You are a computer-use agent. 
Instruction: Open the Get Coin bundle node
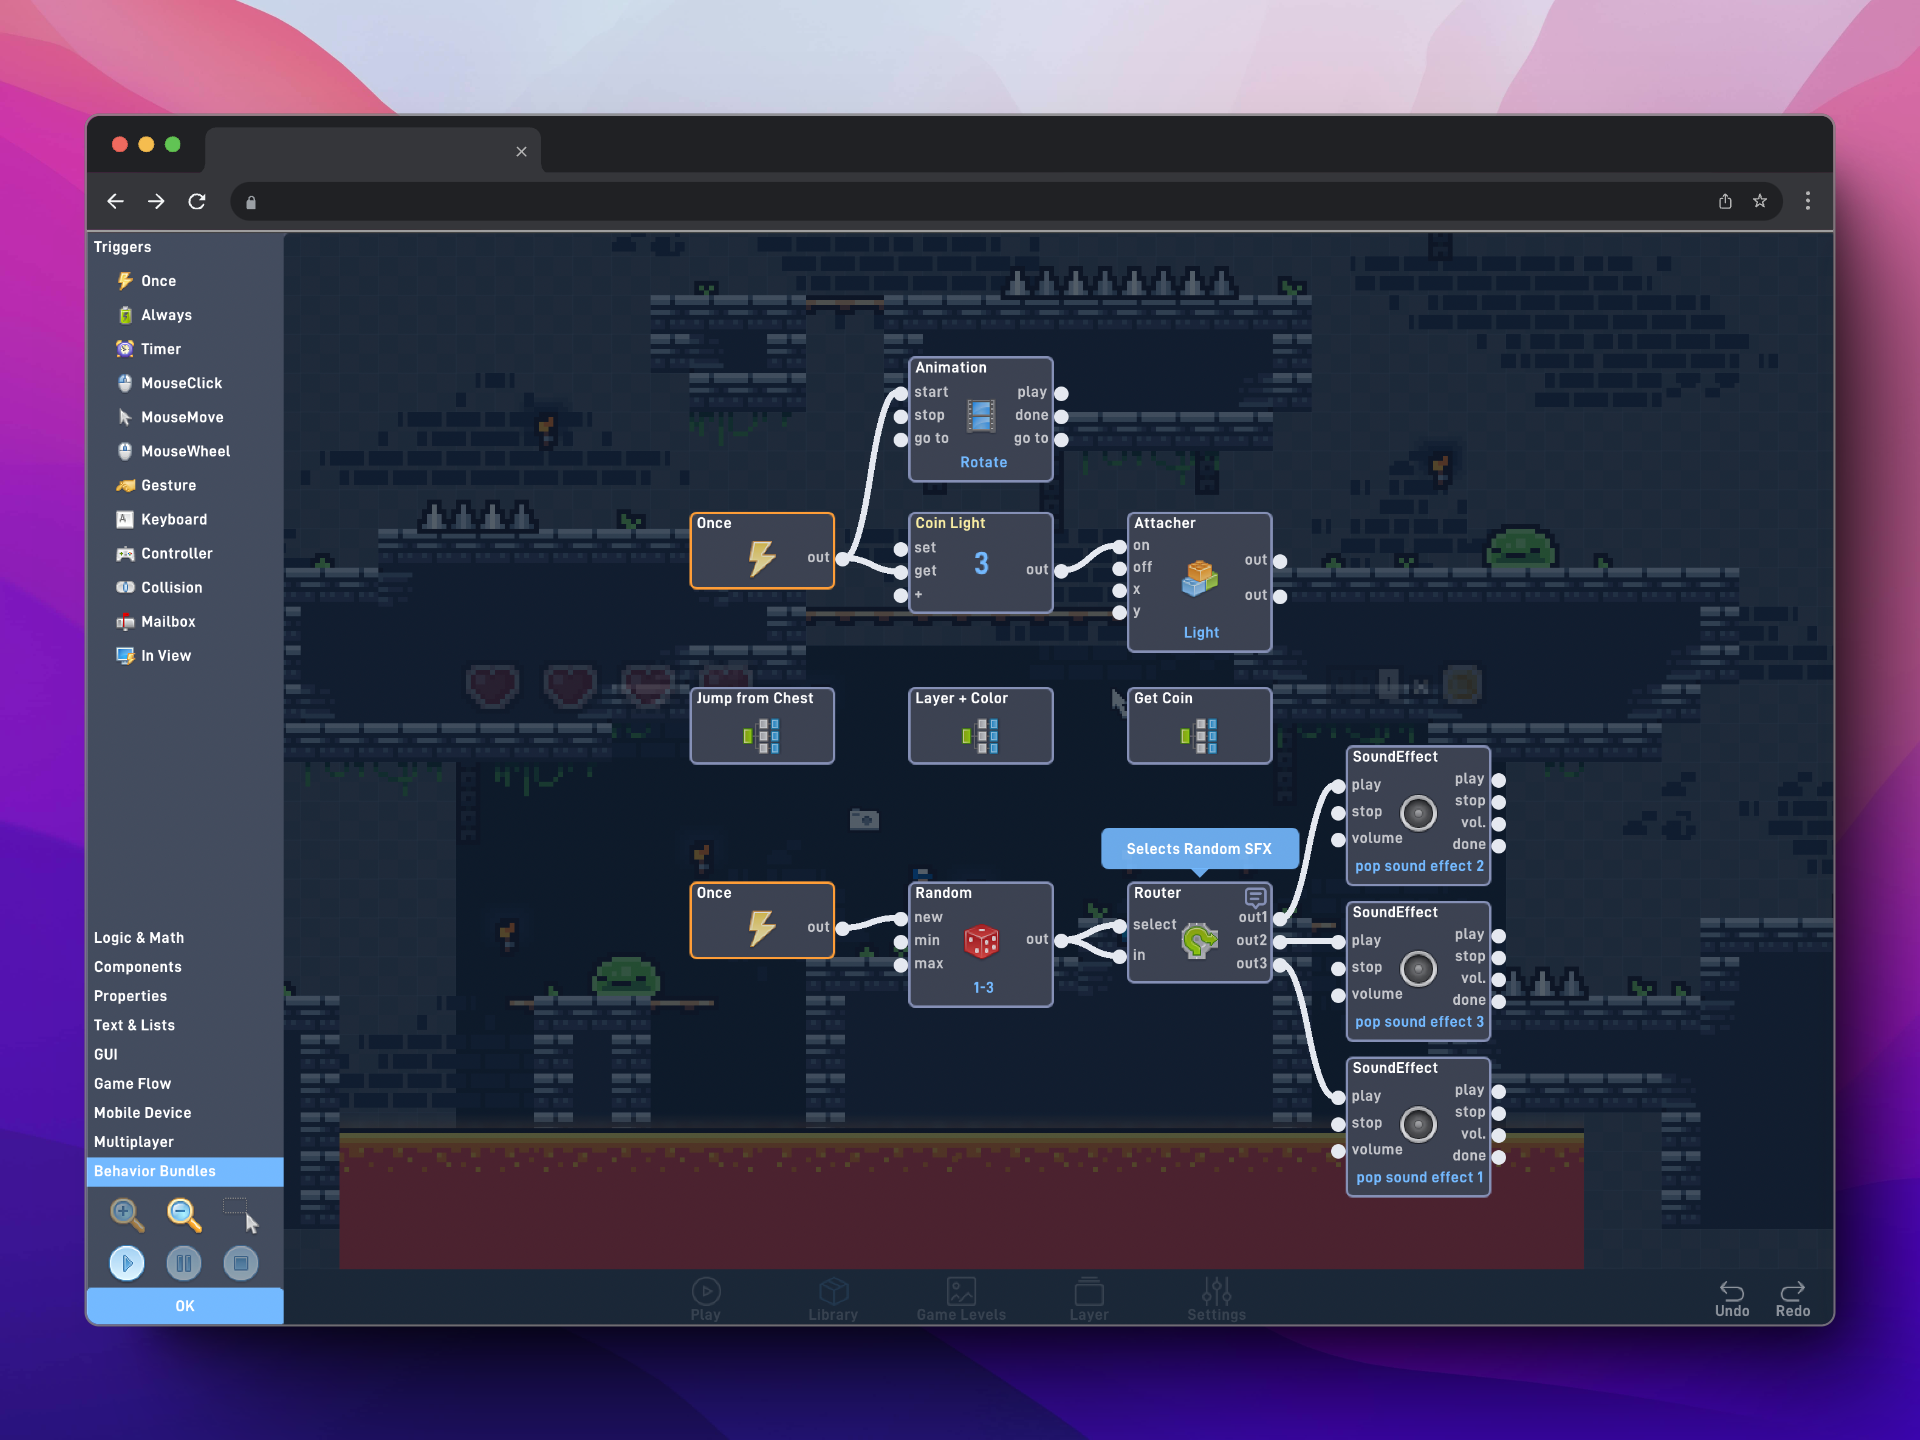point(1199,725)
